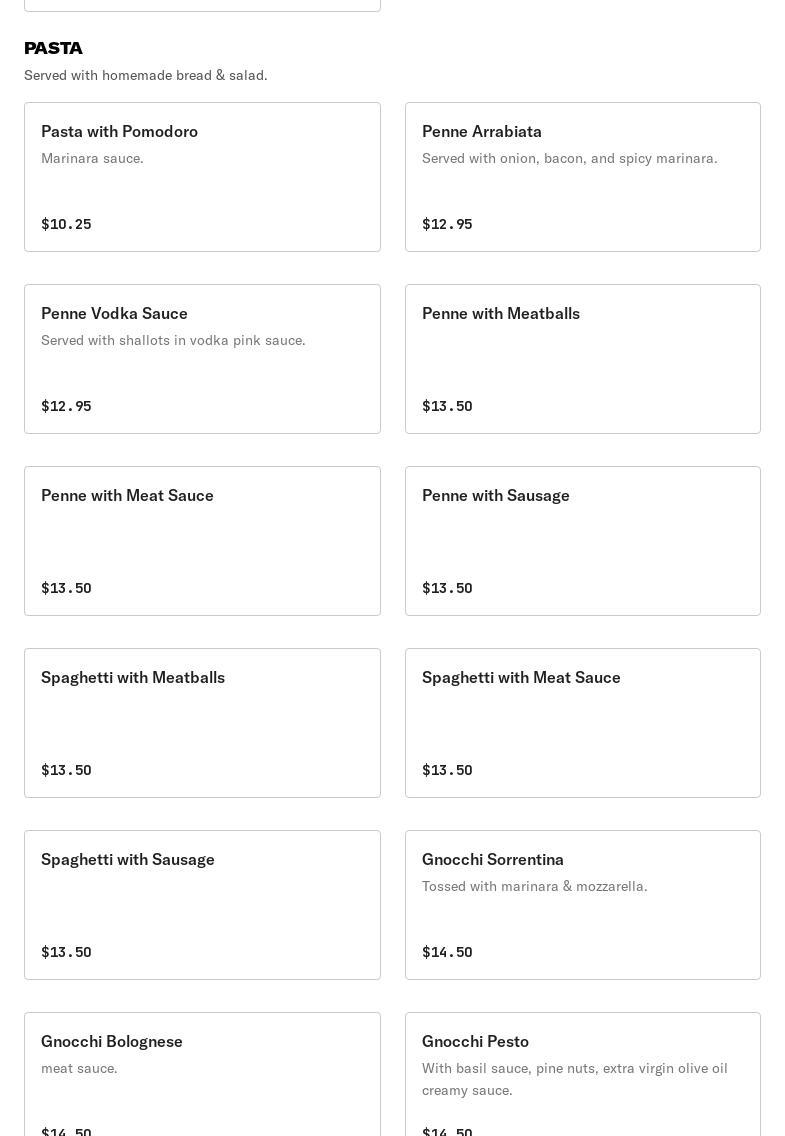Open the Penne with Meat Sauce card
The width and height of the screenshot is (785, 1136).
[x=202, y=541]
